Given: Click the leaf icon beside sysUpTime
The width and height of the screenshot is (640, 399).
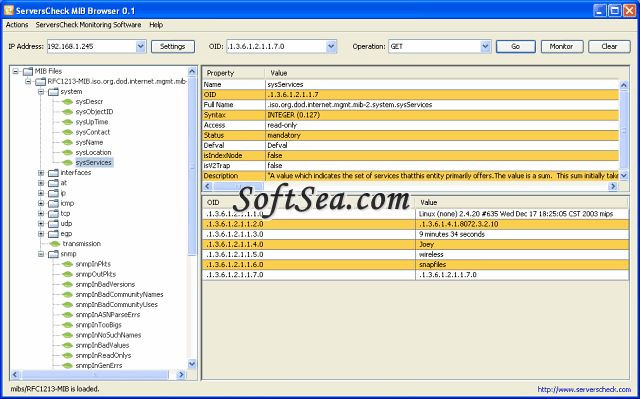Looking at the screenshot, I should click(67, 122).
